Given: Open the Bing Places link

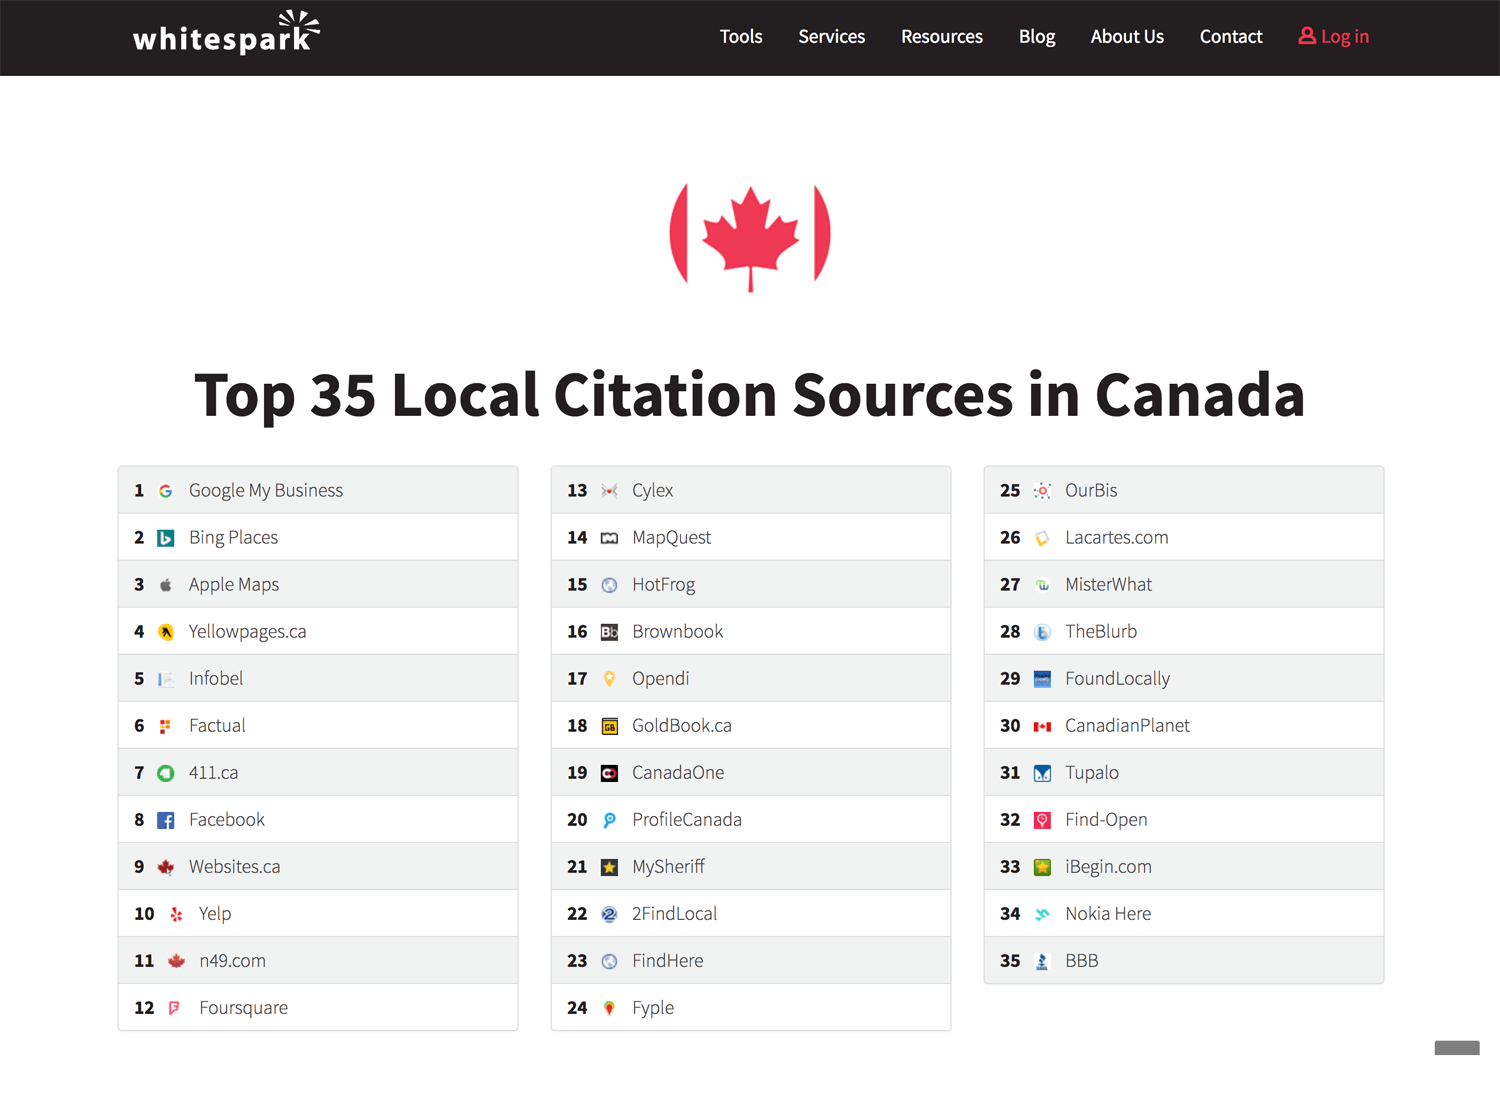Looking at the screenshot, I should [x=234, y=538].
